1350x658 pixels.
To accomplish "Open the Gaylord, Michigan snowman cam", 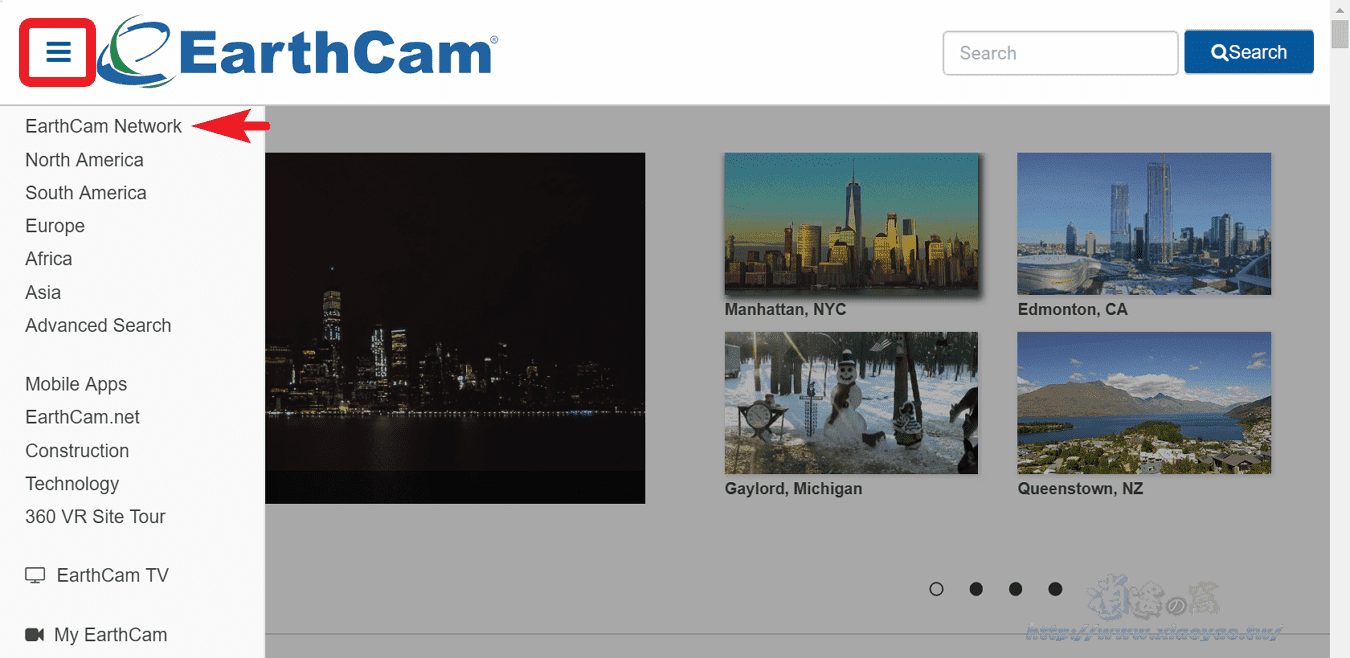I will 851,402.
